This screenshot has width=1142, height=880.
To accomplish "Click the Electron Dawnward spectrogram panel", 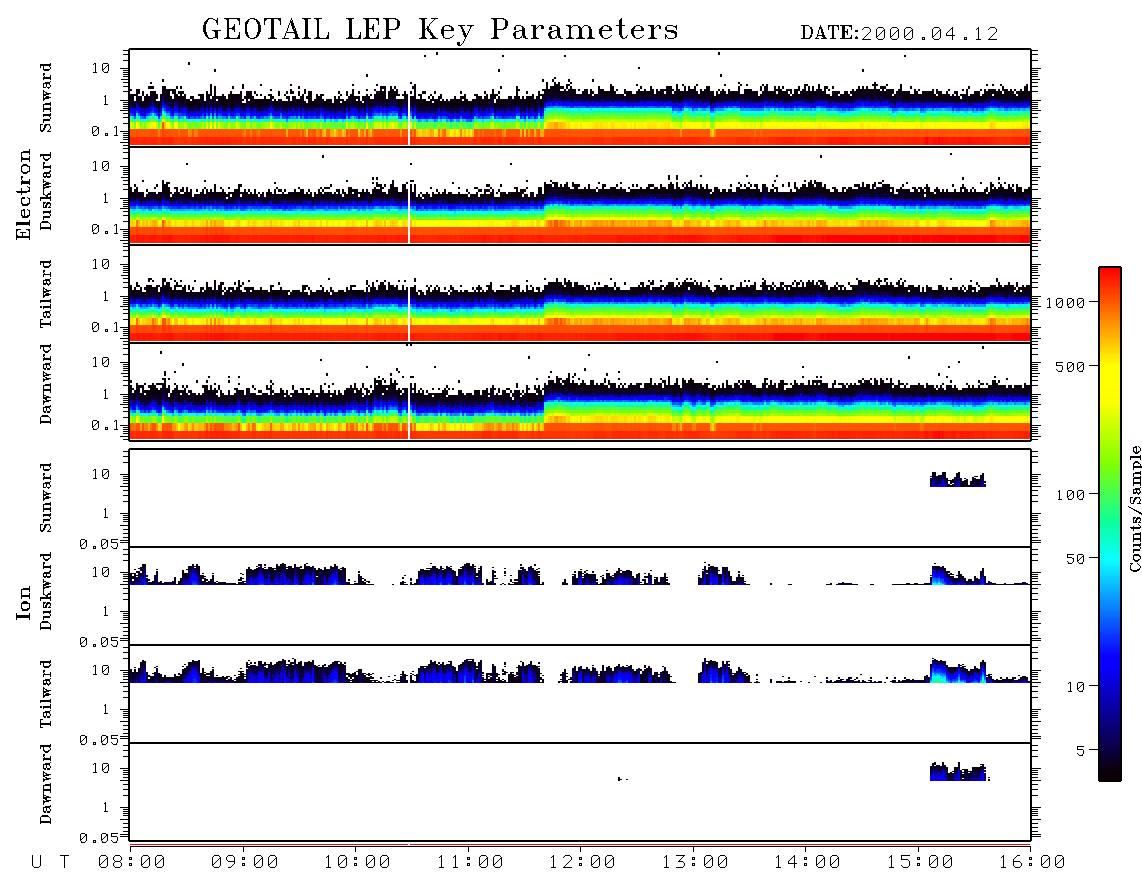I will click(x=580, y=391).
